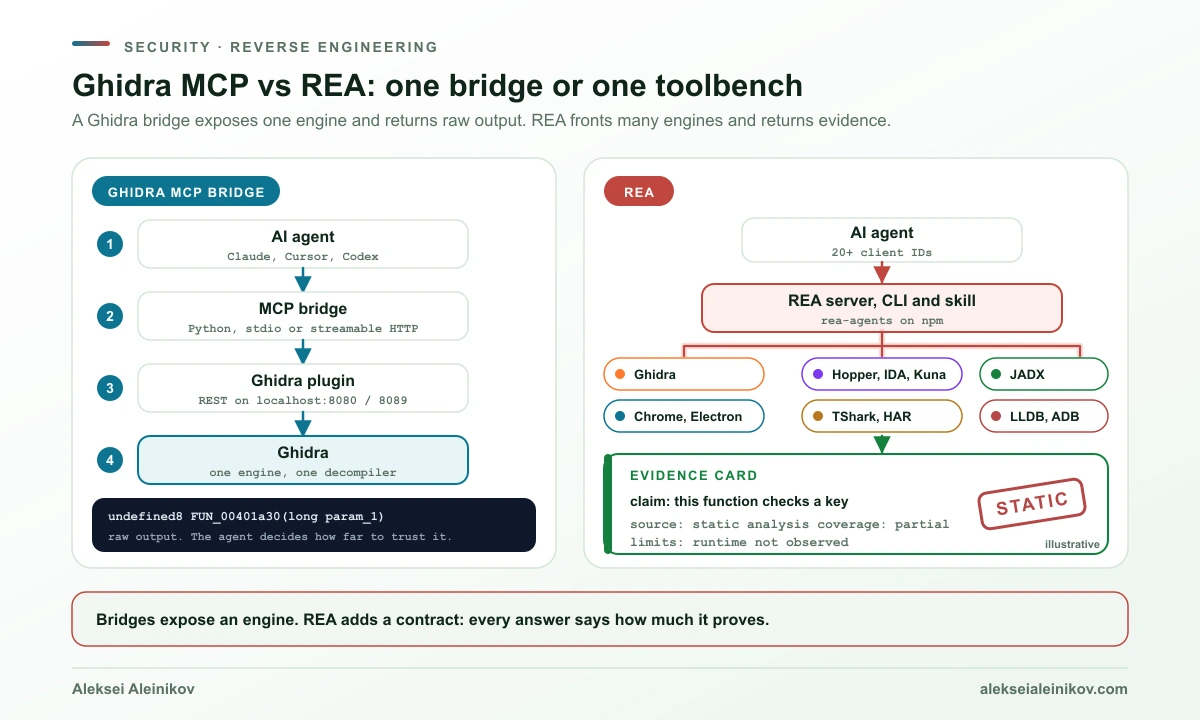Click the red STATIC stamp
The height and width of the screenshot is (720, 1200).
(x=1032, y=504)
